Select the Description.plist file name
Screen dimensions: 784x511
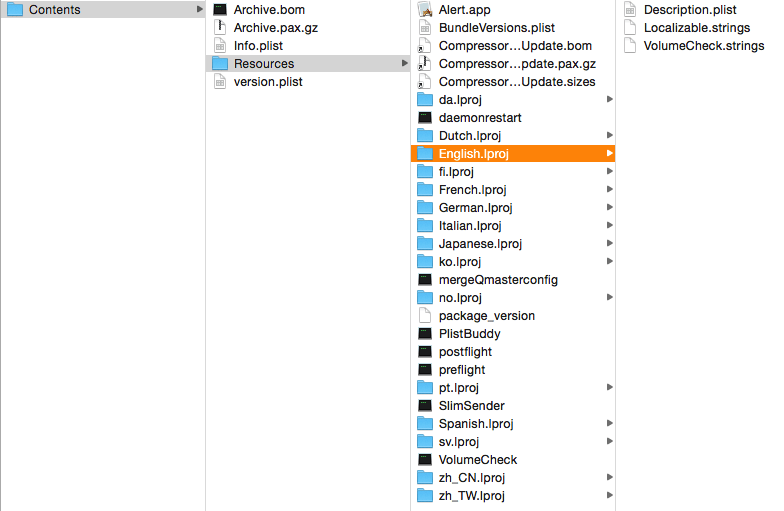click(690, 10)
